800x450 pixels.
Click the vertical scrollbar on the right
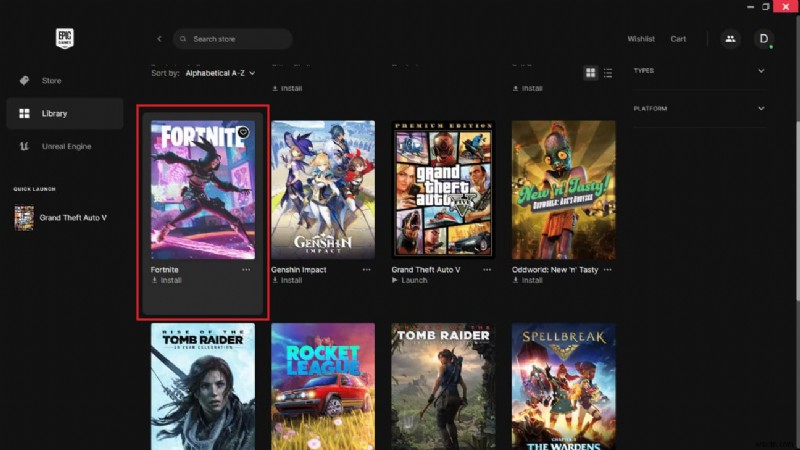797,209
